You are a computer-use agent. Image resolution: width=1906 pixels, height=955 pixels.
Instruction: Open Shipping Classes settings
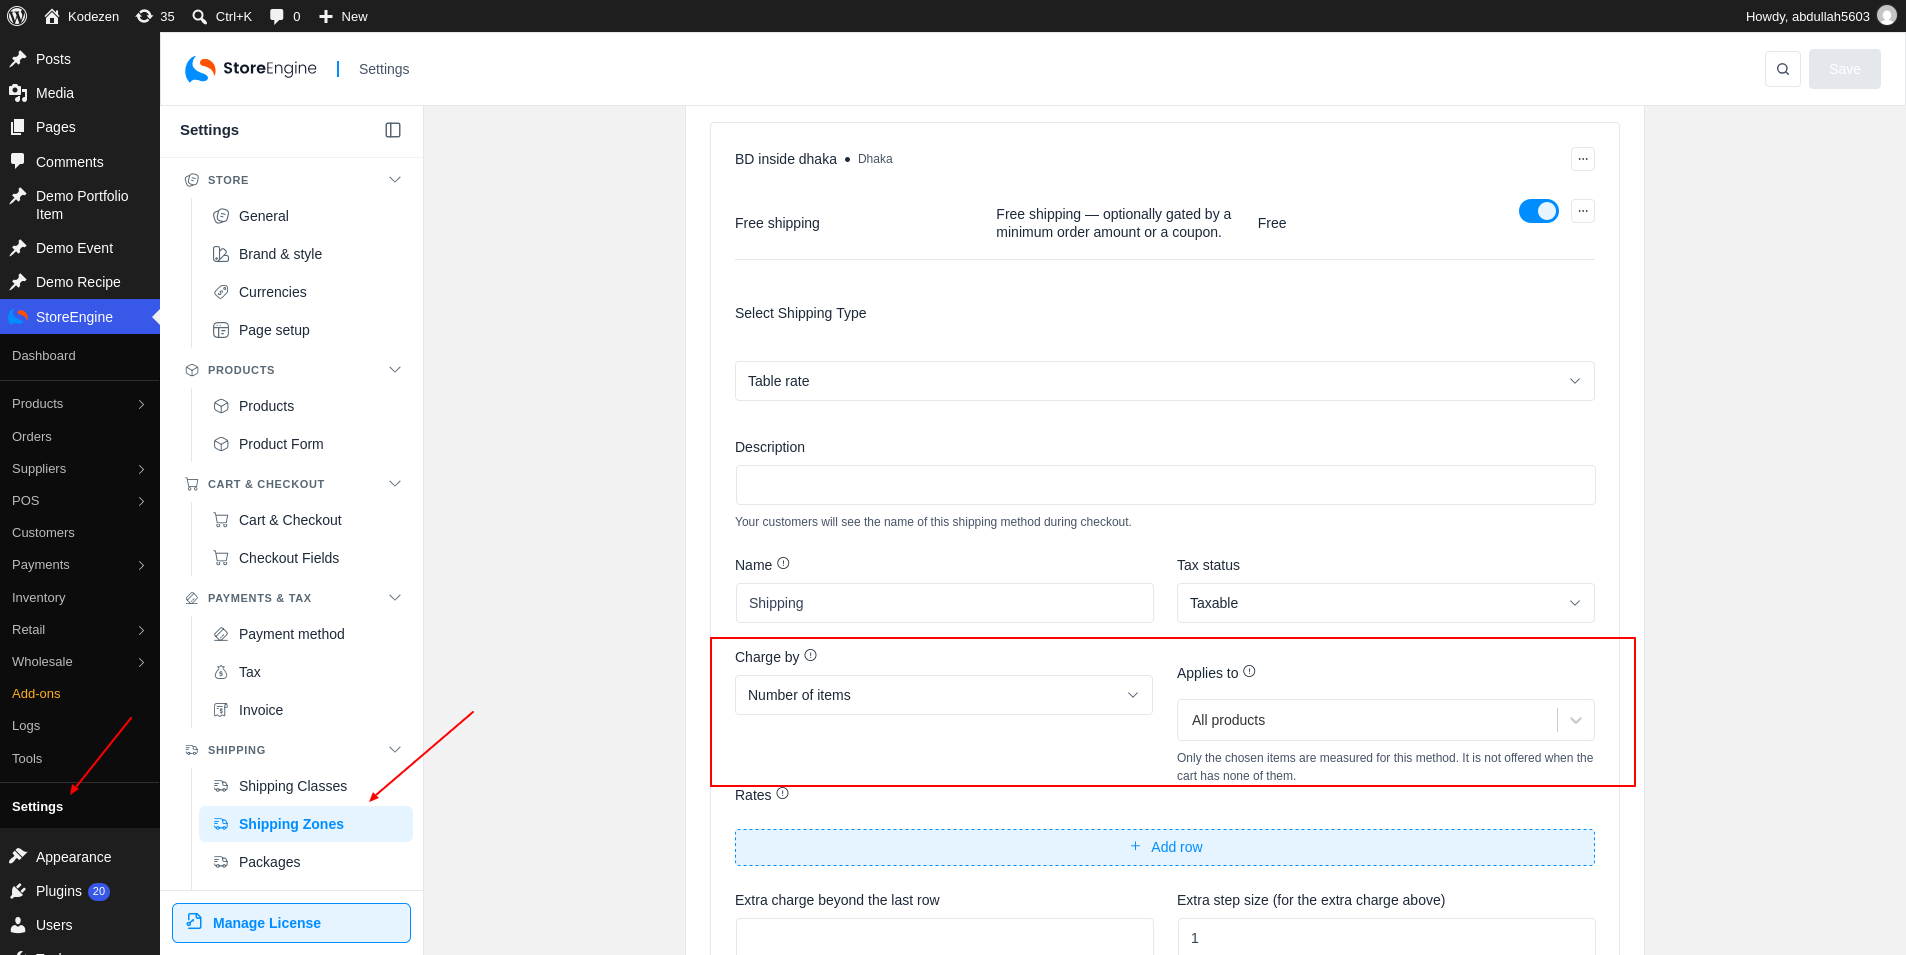[306, 786]
